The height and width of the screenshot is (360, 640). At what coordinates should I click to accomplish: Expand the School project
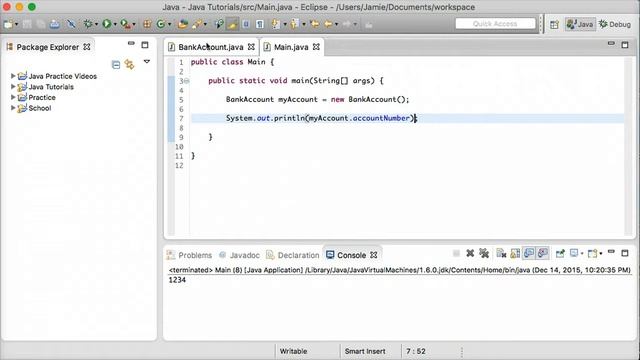[x=13, y=108]
